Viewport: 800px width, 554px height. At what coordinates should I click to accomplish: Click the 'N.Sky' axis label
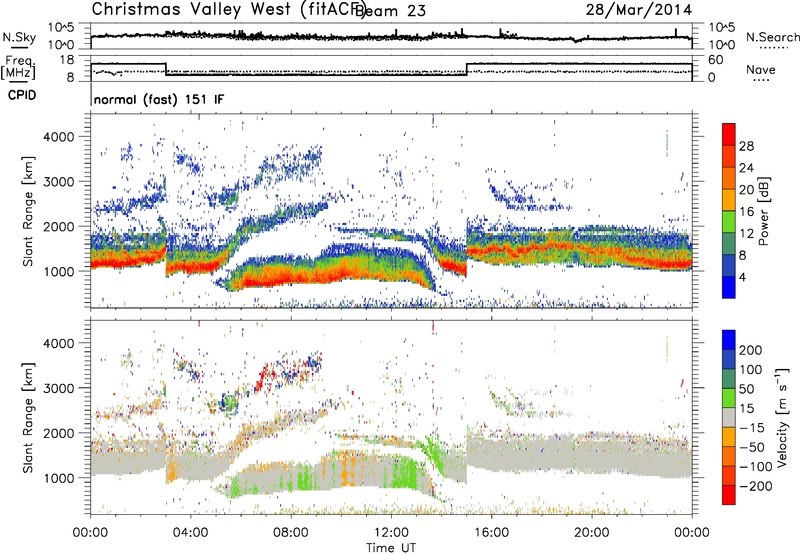click(x=19, y=37)
